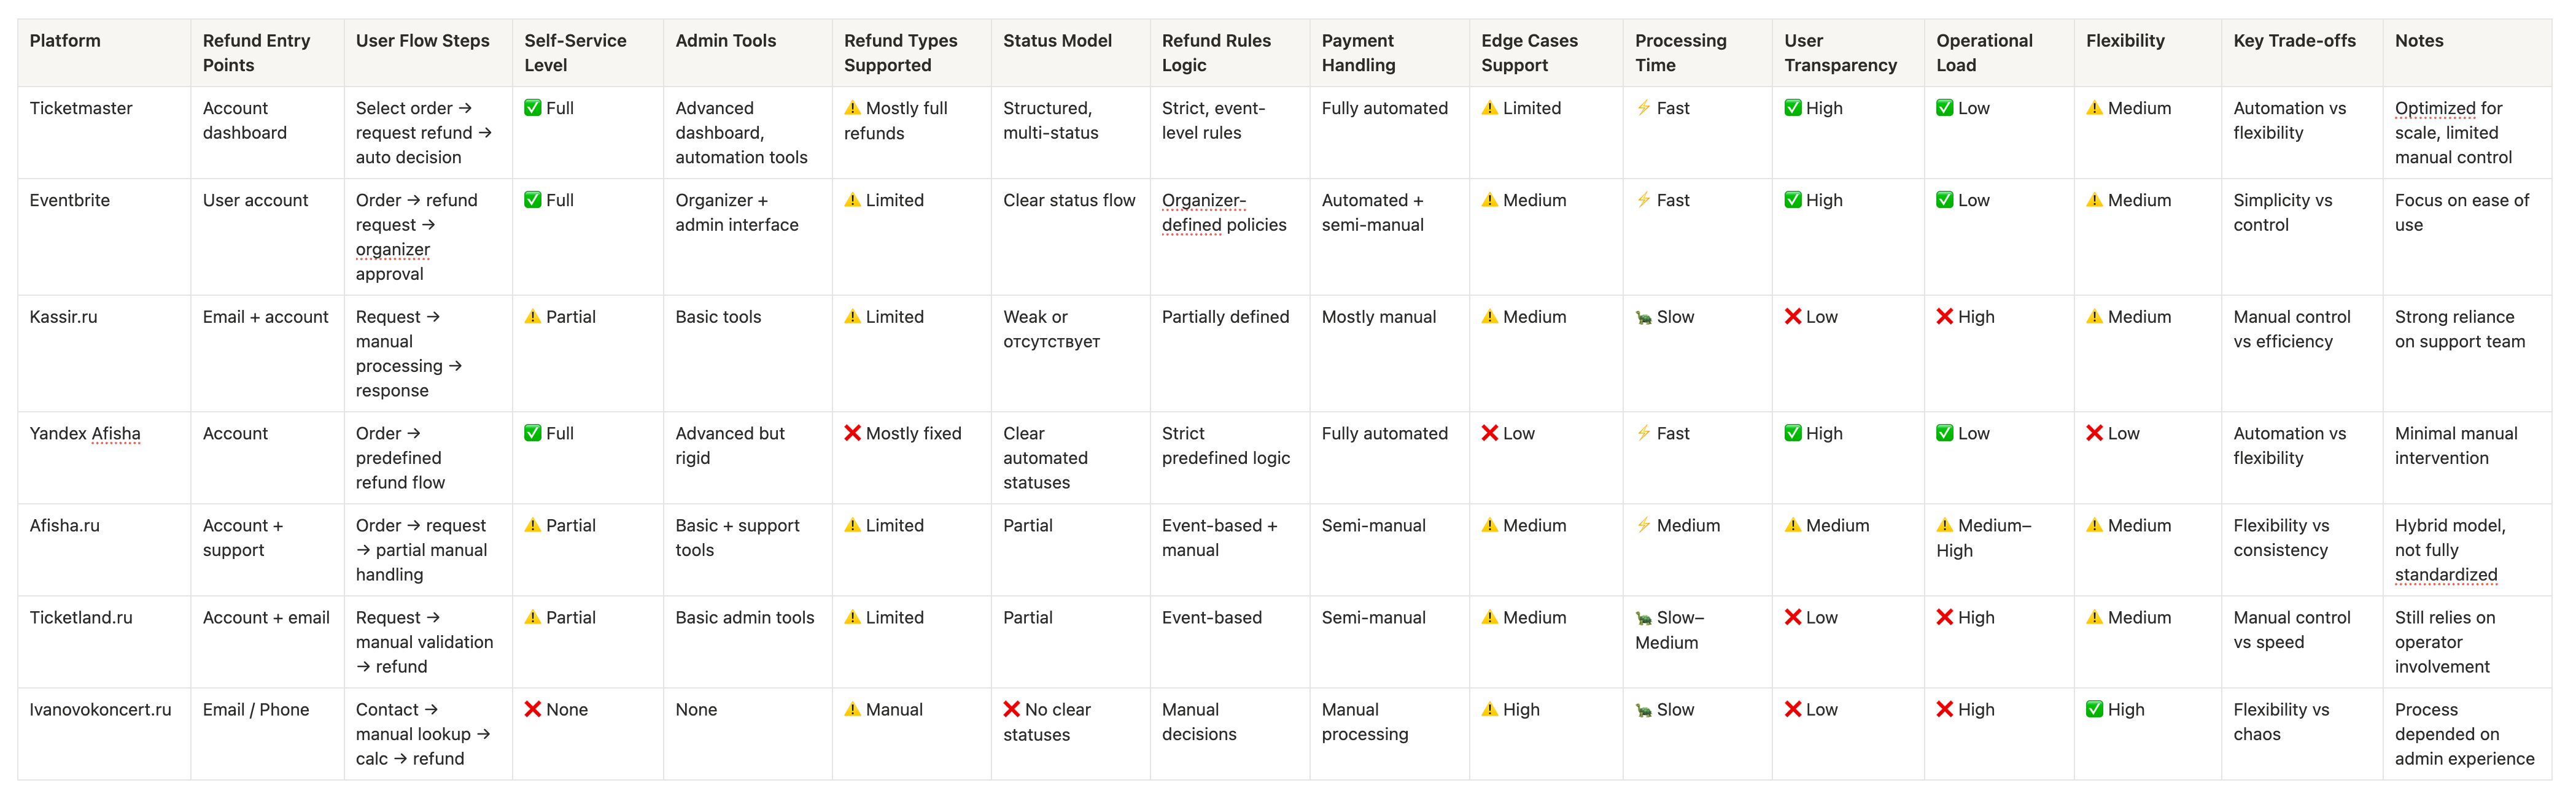Image resolution: width=2576 pixels, height=799 pixels.
Task: Click the green checkmark in Ivanovokoncert.ru's Flexibility cell
Action: pyautogui.click(x=2094, y=709)
